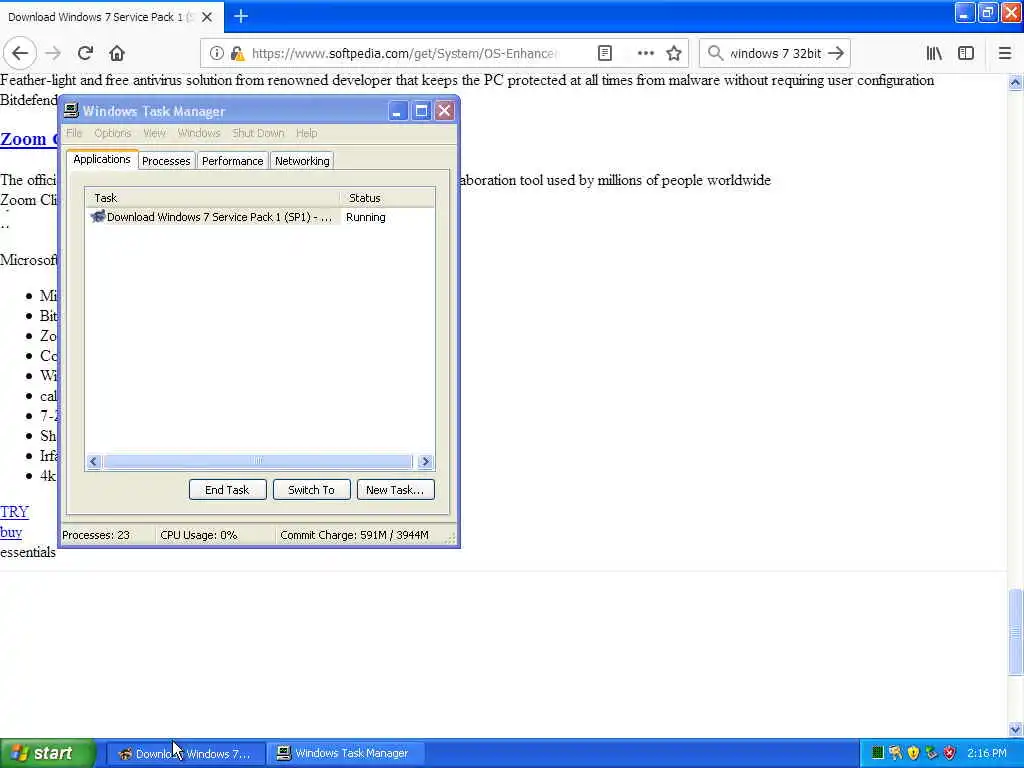Open the Firefox home page icon
The height and width of the screenshot is (768, 1024).
(x=117, y=54)
